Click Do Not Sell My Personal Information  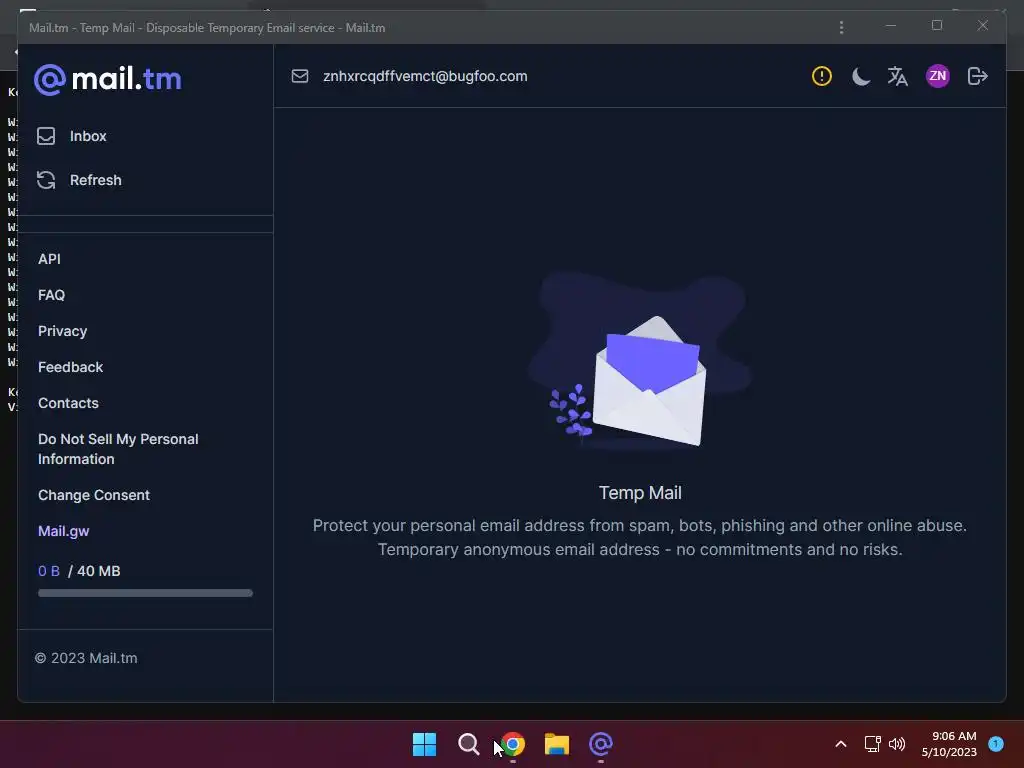(118, 449)
